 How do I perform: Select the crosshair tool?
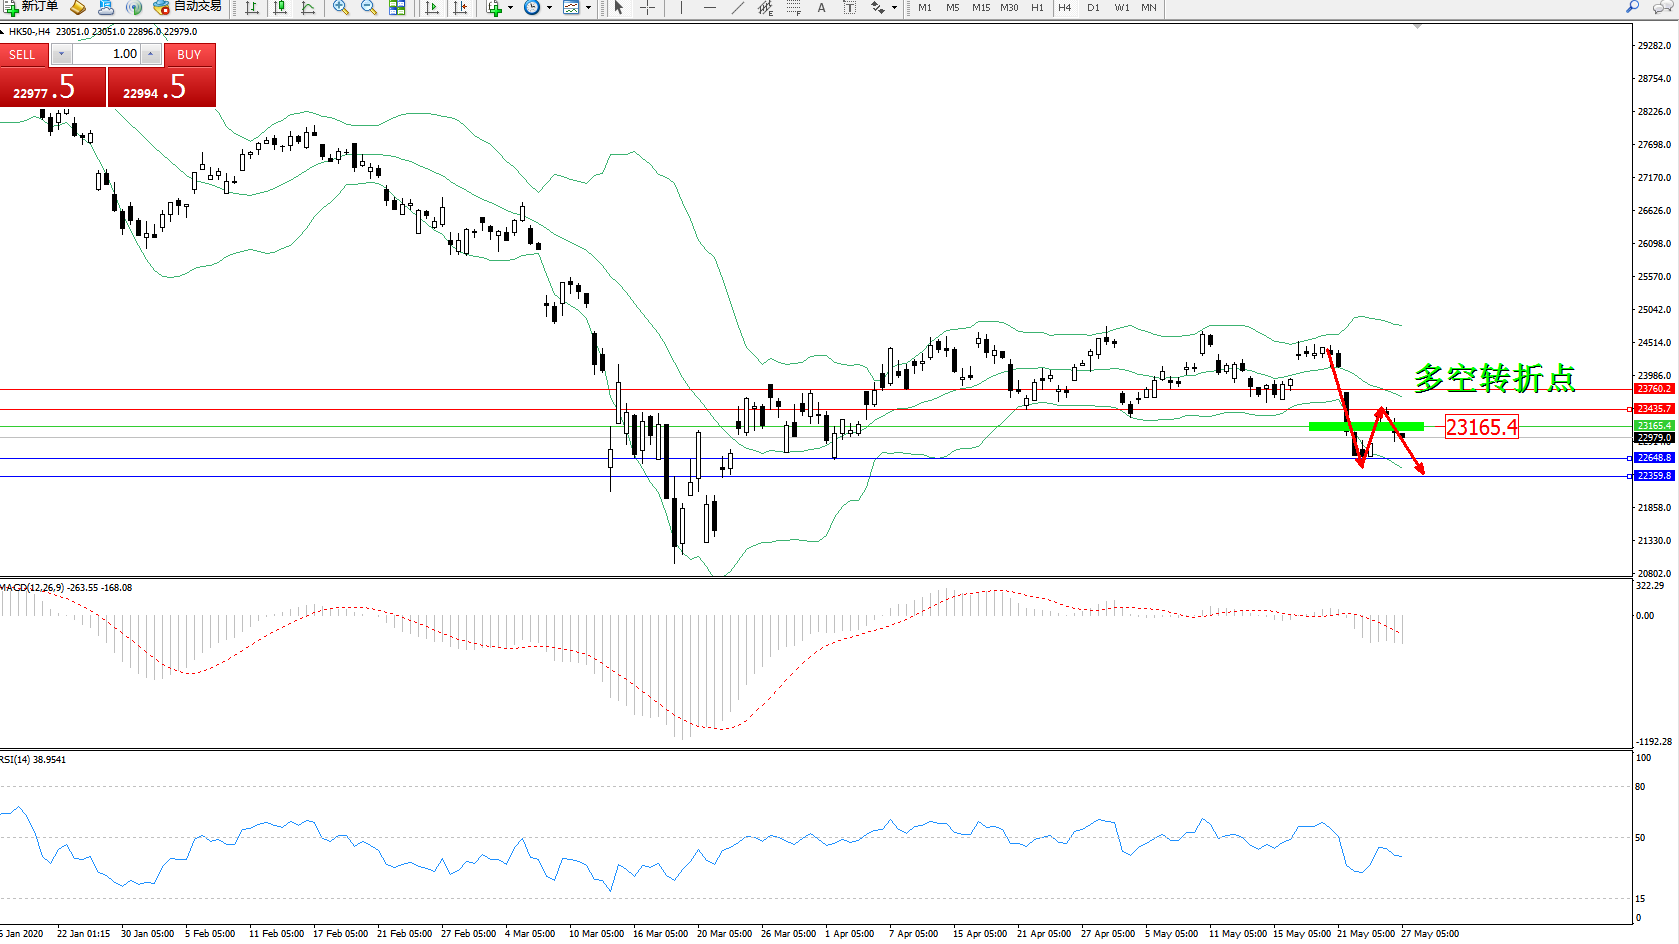point(648,8)
